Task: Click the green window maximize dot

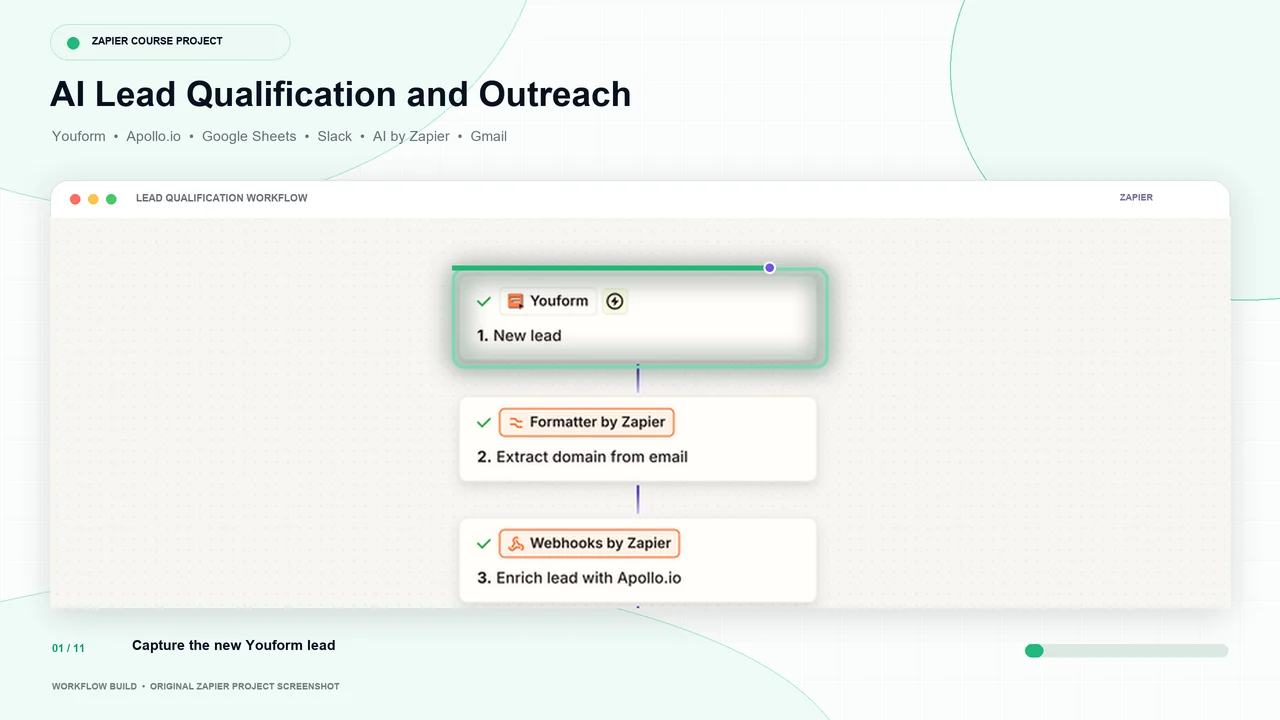Action: point(111,199)
